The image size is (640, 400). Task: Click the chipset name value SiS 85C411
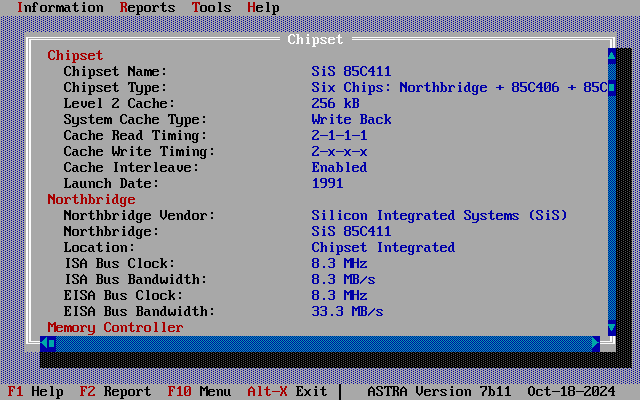(x=351, y=71)
